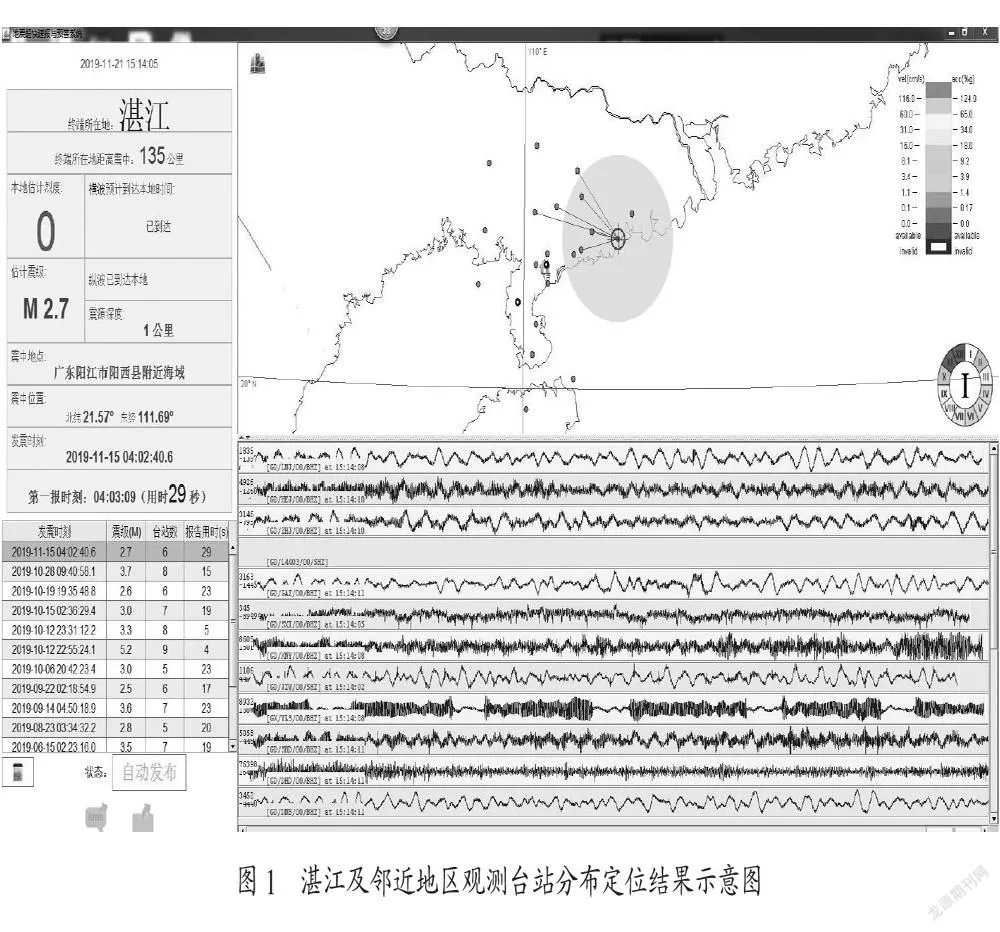
Task: Click the GD/ZHJ/00/BHZ waveform trace
Action: pos(614,520)
